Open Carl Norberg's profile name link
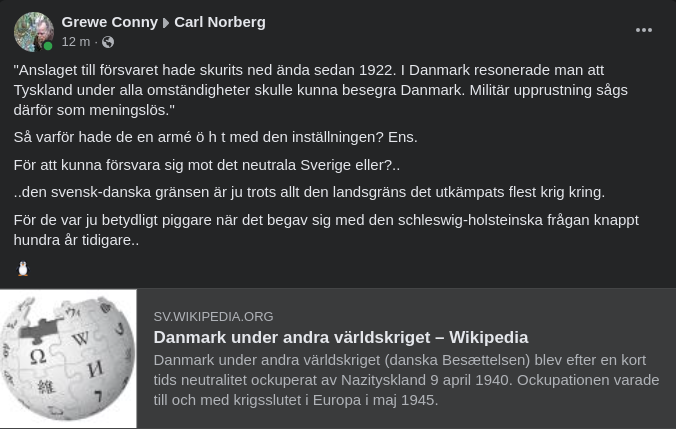 (x=220, y=21)
